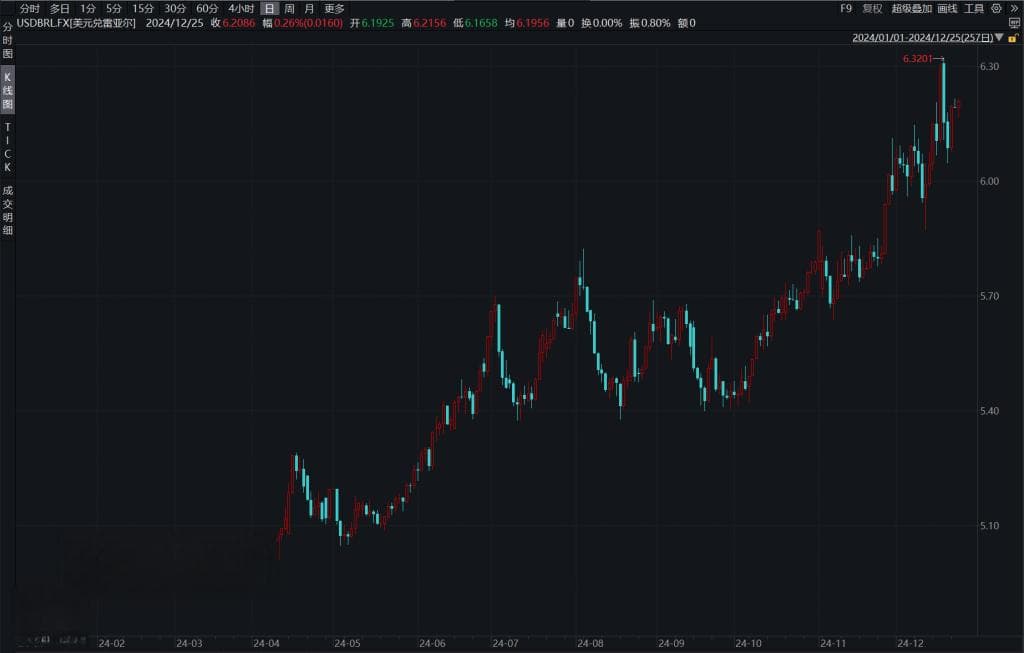Click change value 0.26%(0.0160)

pos(308,23)
